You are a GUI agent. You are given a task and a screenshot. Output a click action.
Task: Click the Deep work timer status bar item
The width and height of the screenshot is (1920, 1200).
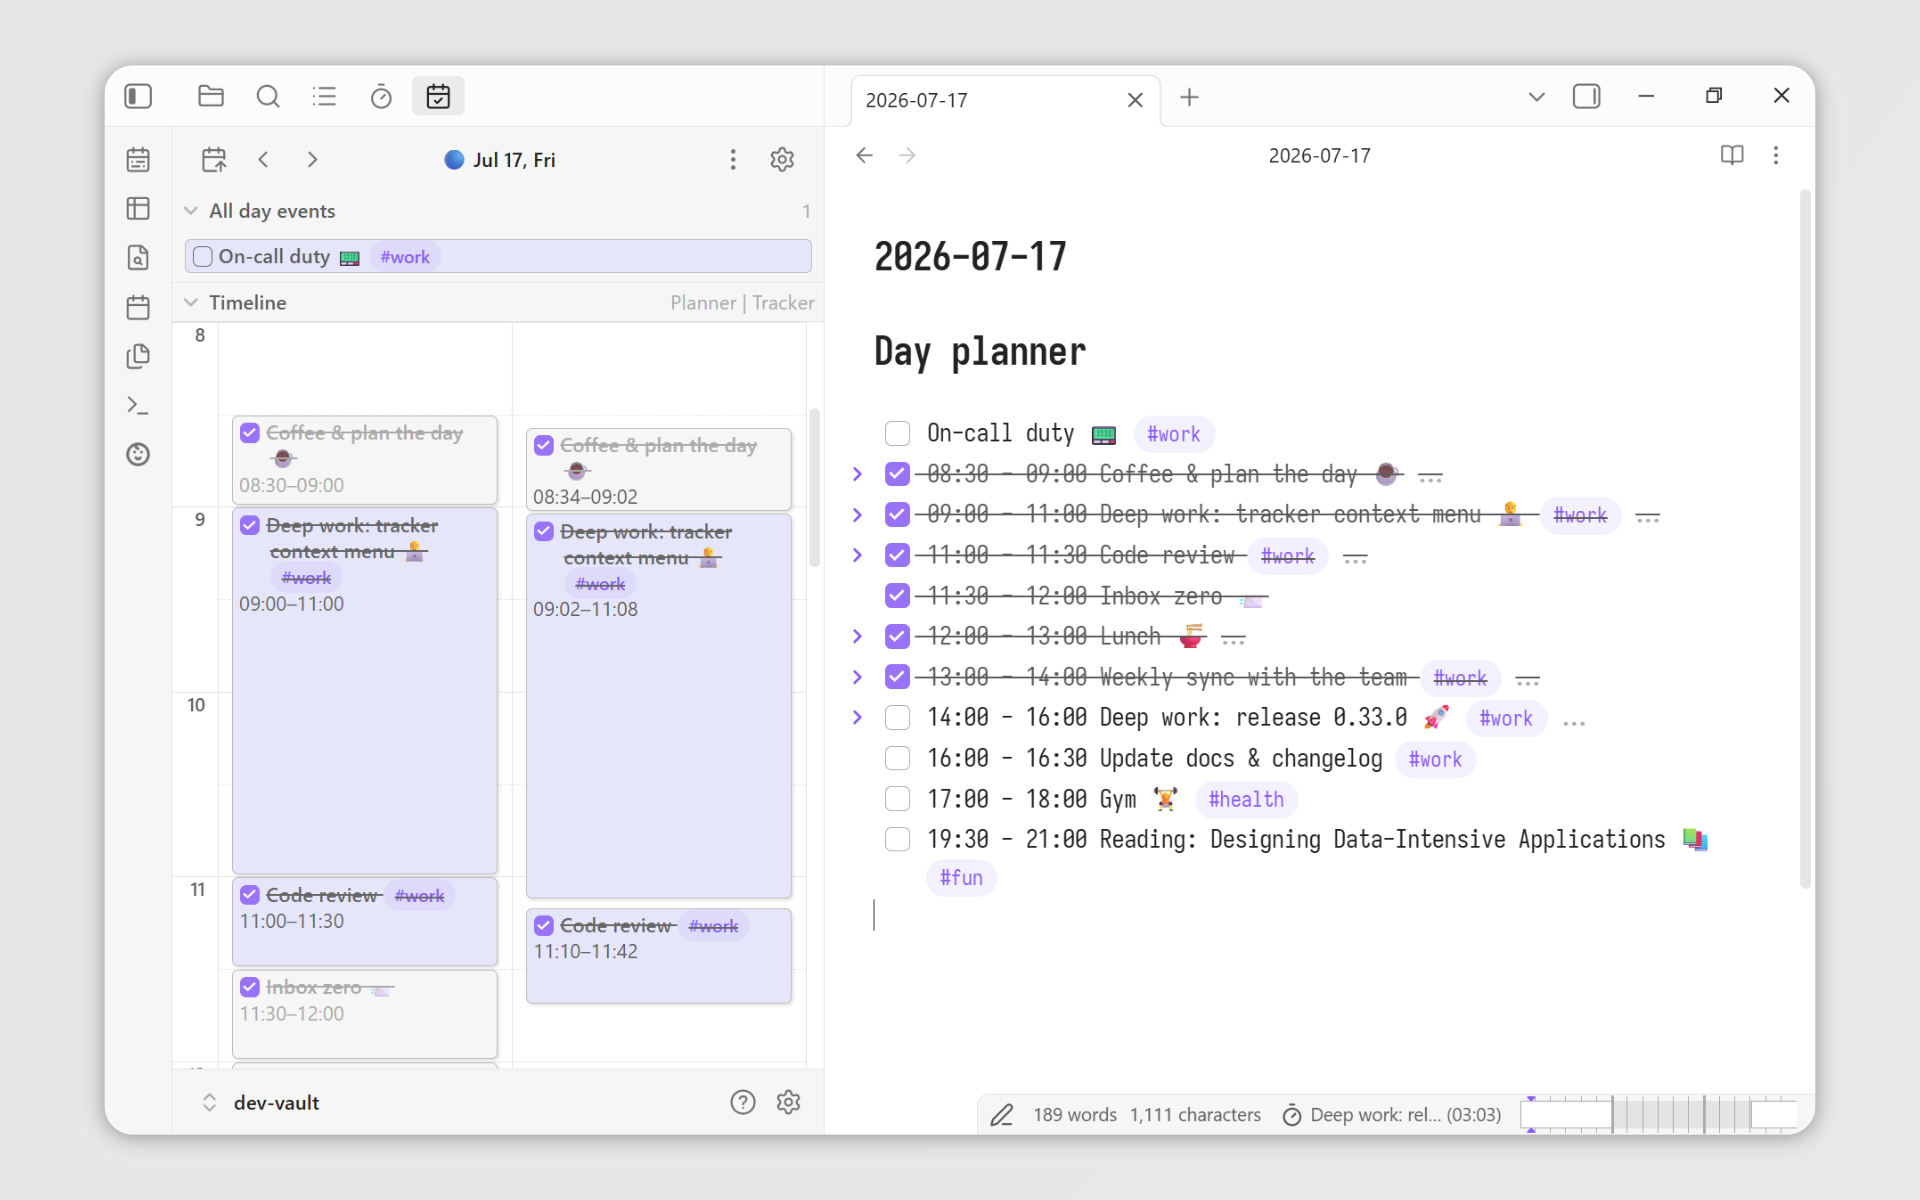pyautogui.click(x=1392, y=1114)
